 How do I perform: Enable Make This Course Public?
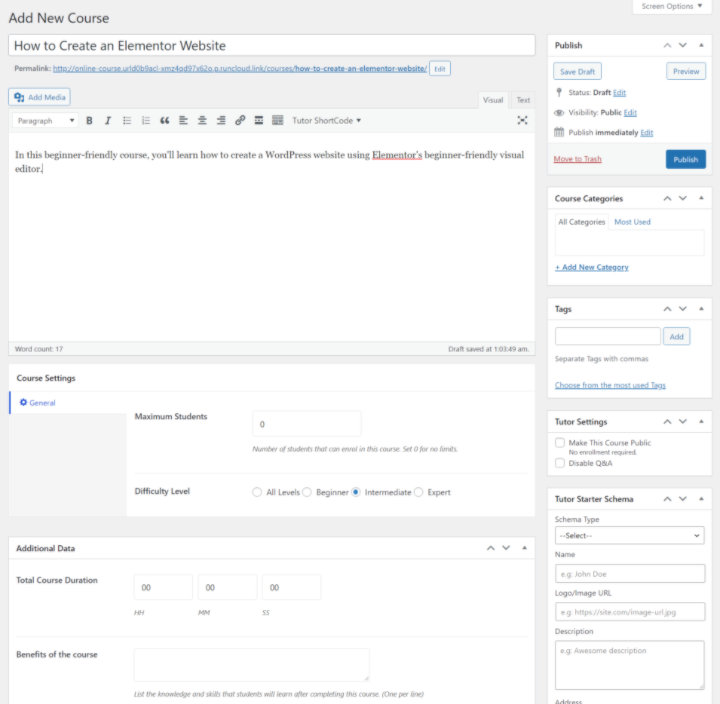coord(560,442)
